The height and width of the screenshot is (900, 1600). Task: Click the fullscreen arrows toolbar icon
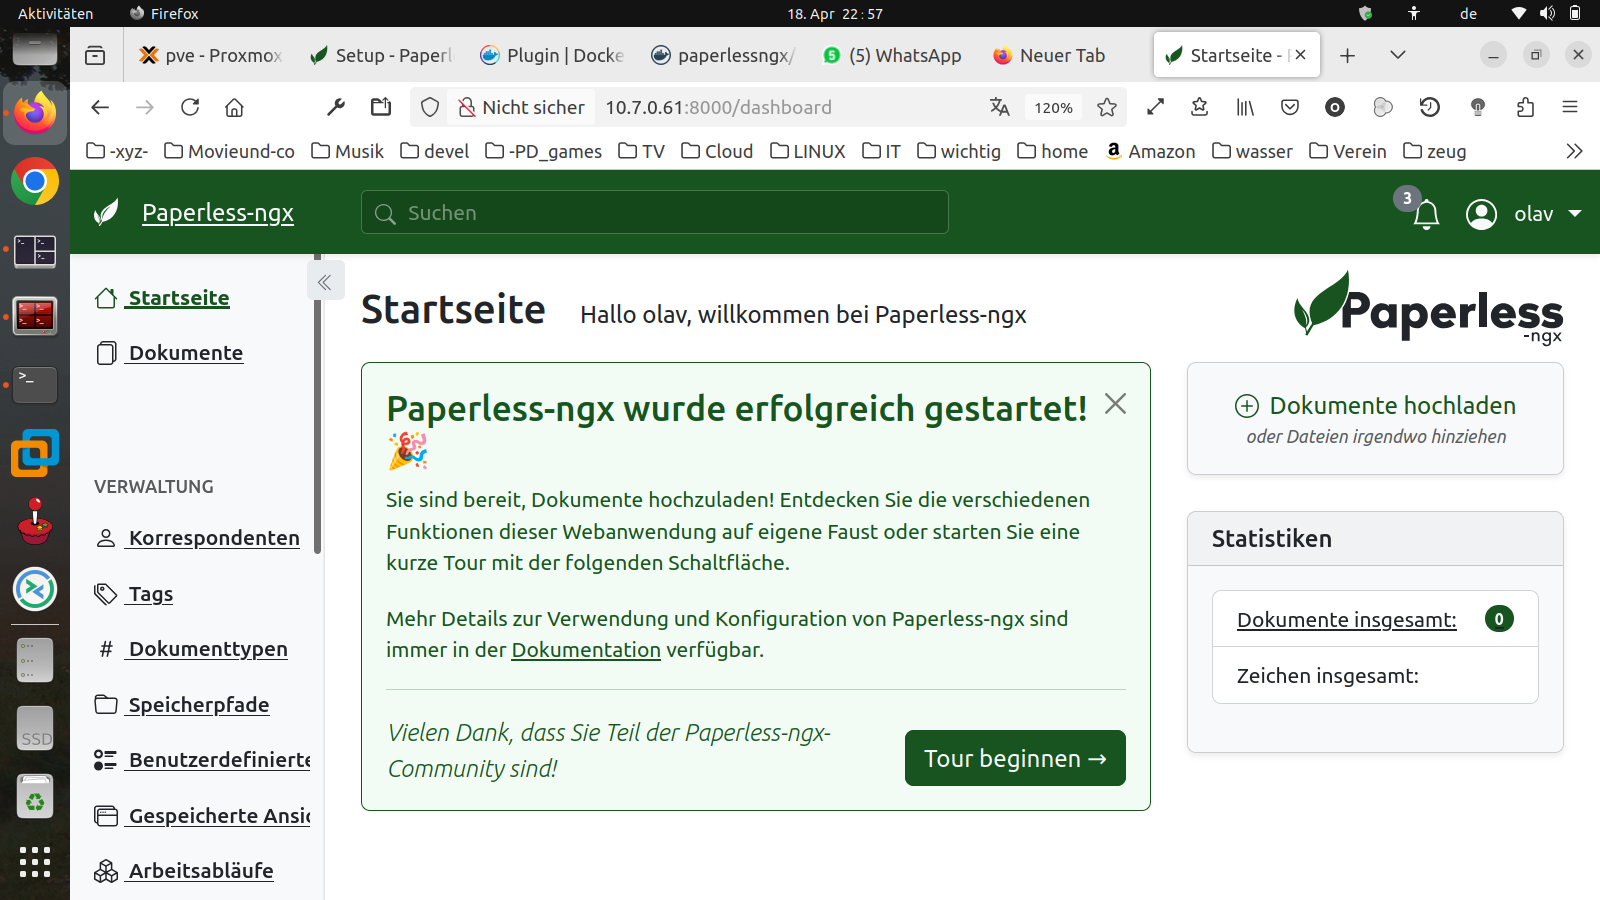pos(1155,106)
